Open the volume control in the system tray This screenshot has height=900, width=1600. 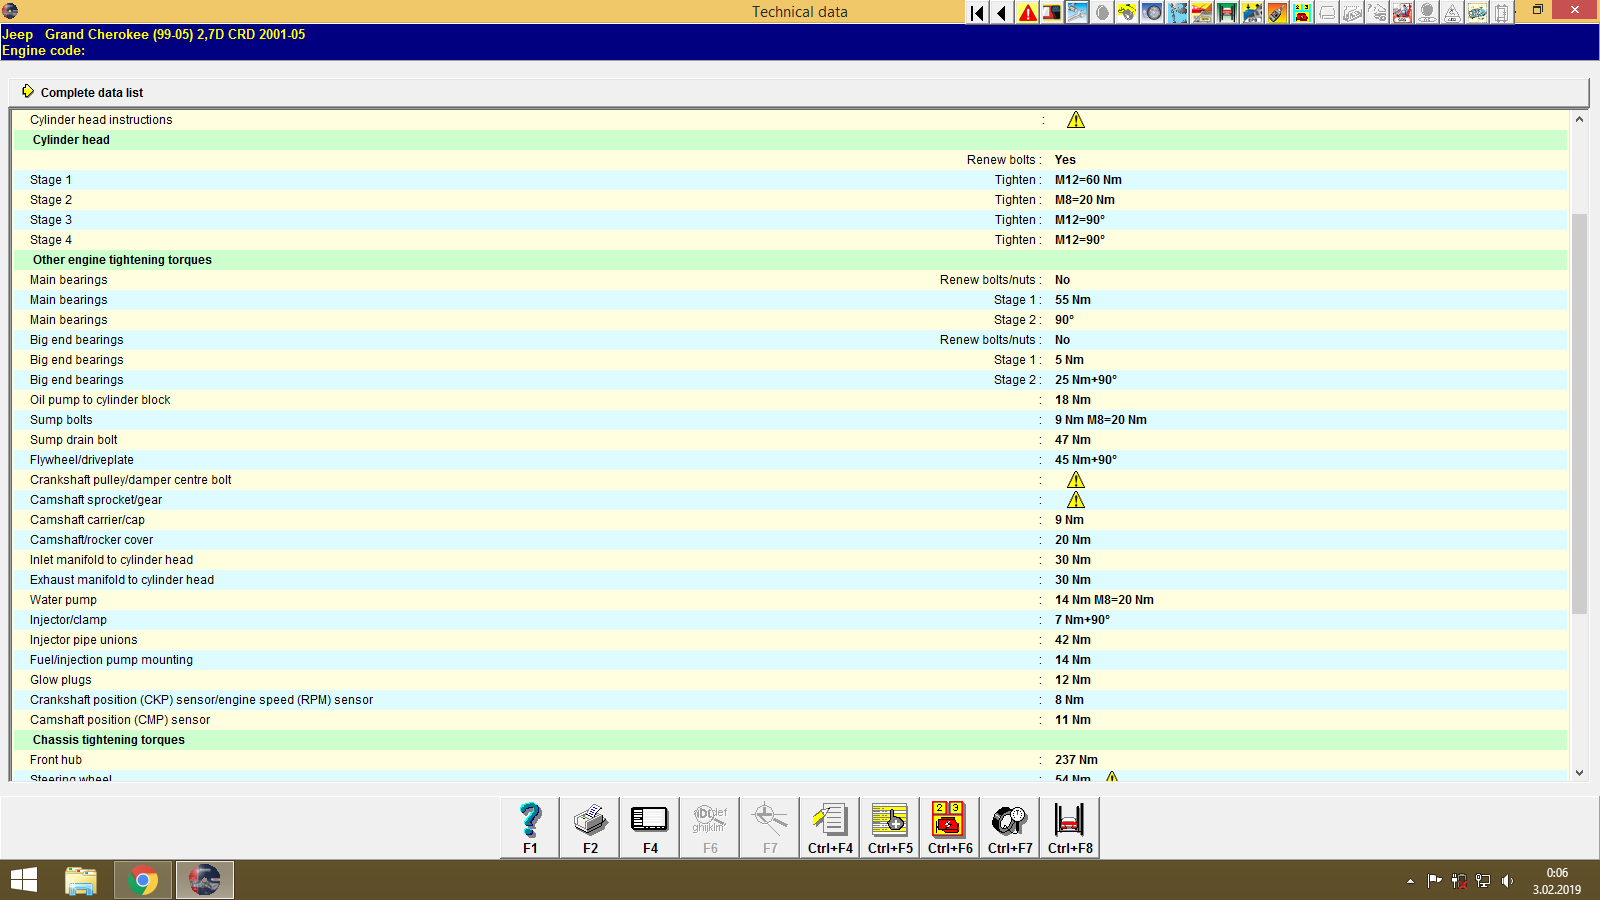[x=1509, y=881]
